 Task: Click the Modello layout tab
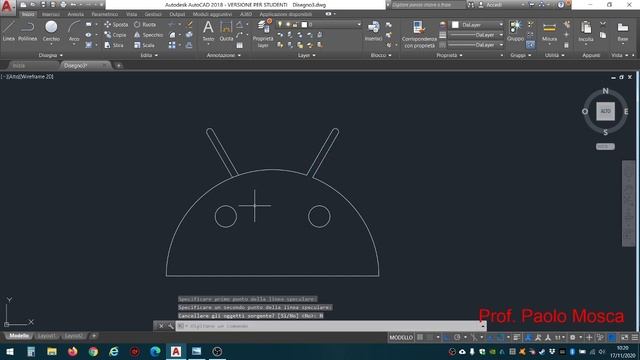click(19, 336)
